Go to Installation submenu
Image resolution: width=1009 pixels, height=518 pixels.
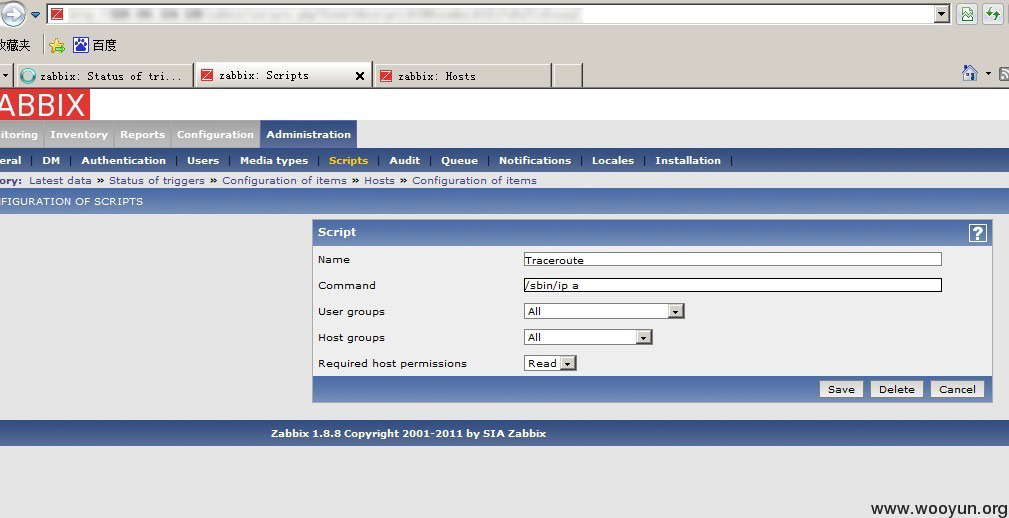tap(688, 160)
